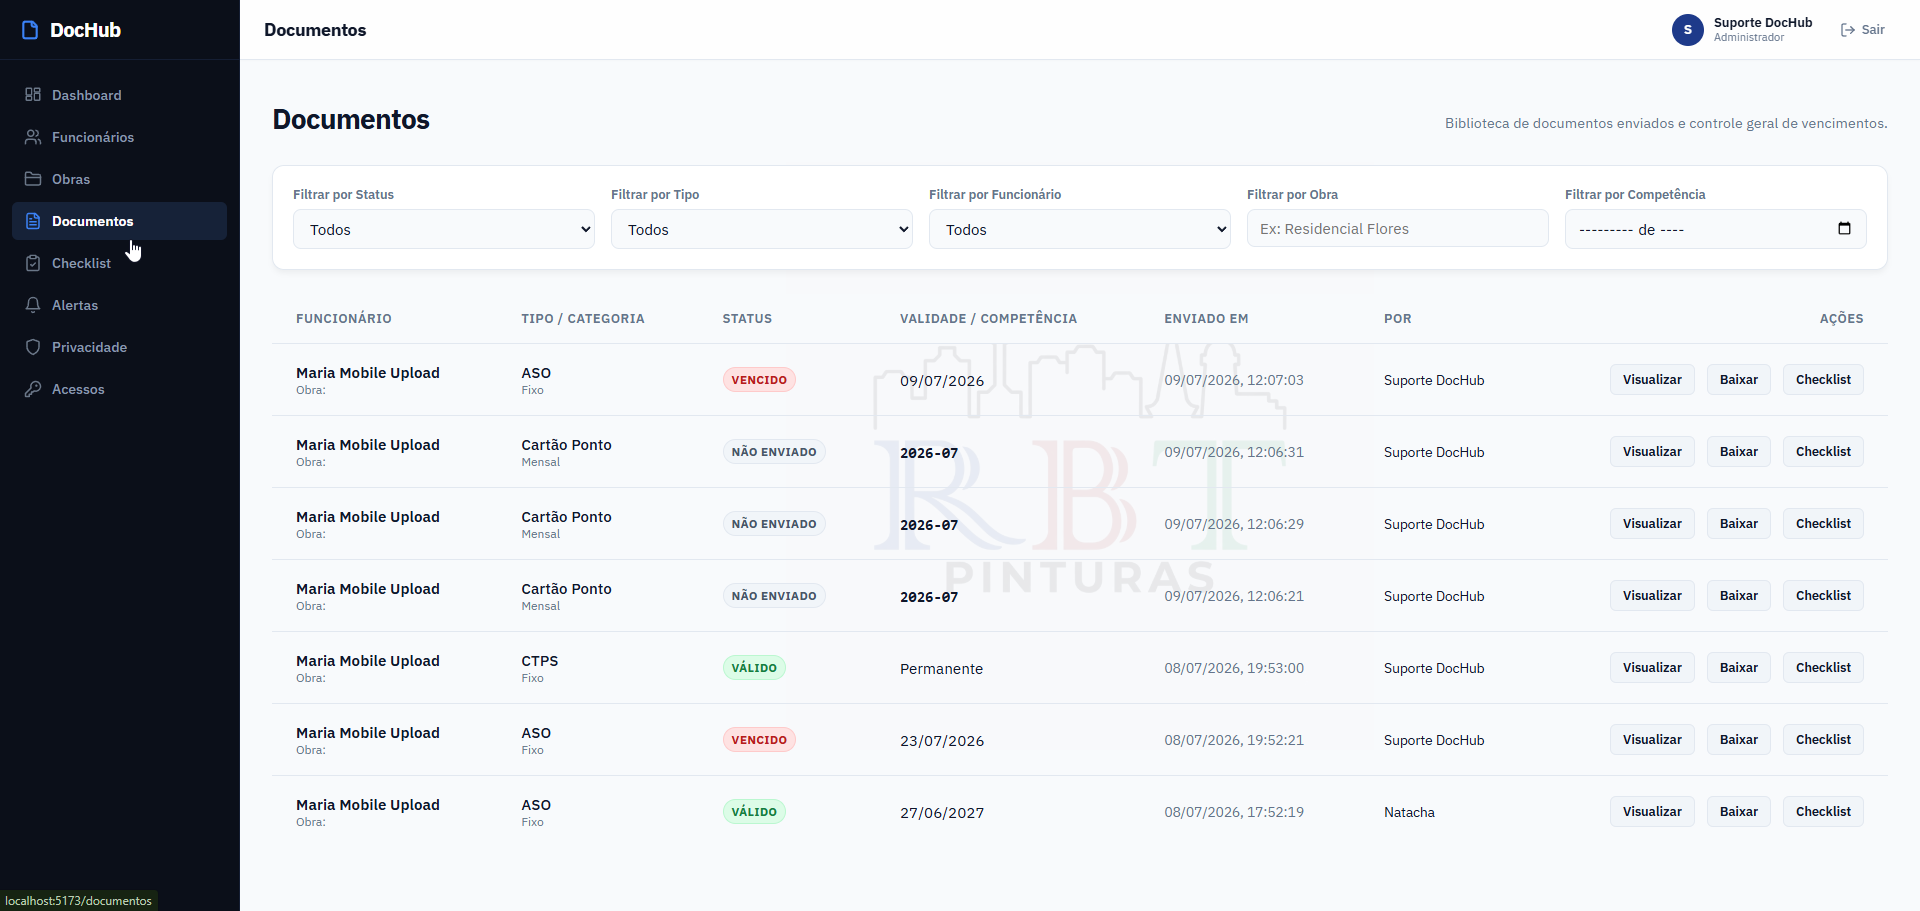Click the Acessos key icon

[33, 389]
